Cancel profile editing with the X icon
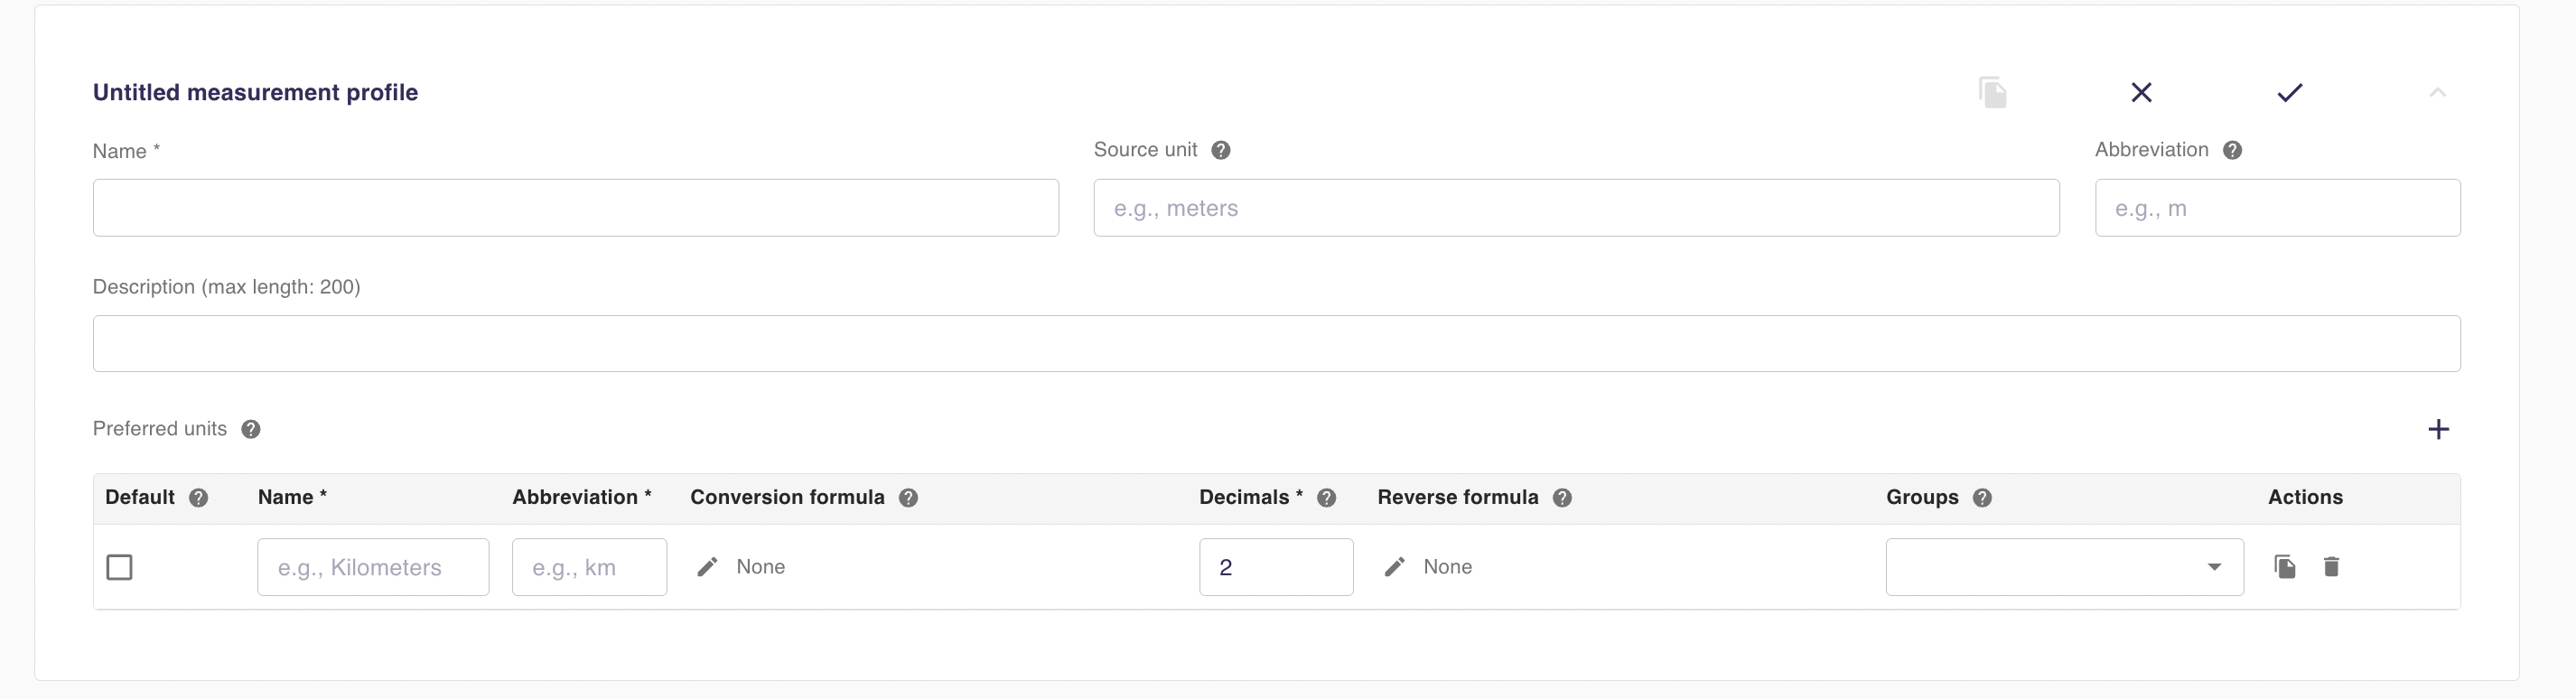 [x=2141, y=93]
